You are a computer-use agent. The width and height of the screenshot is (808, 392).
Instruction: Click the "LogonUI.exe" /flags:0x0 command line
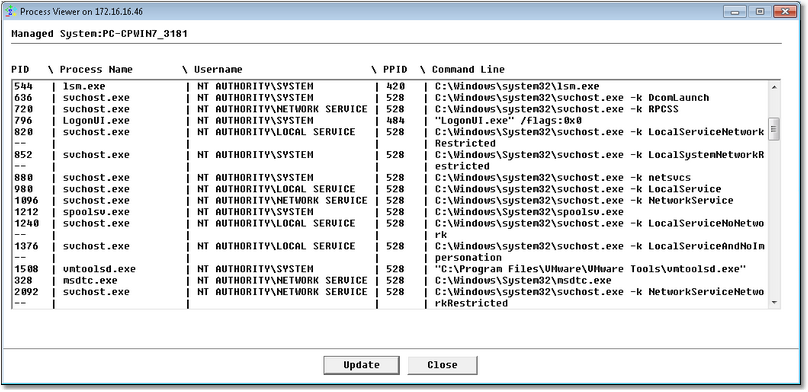click(508, 121)
